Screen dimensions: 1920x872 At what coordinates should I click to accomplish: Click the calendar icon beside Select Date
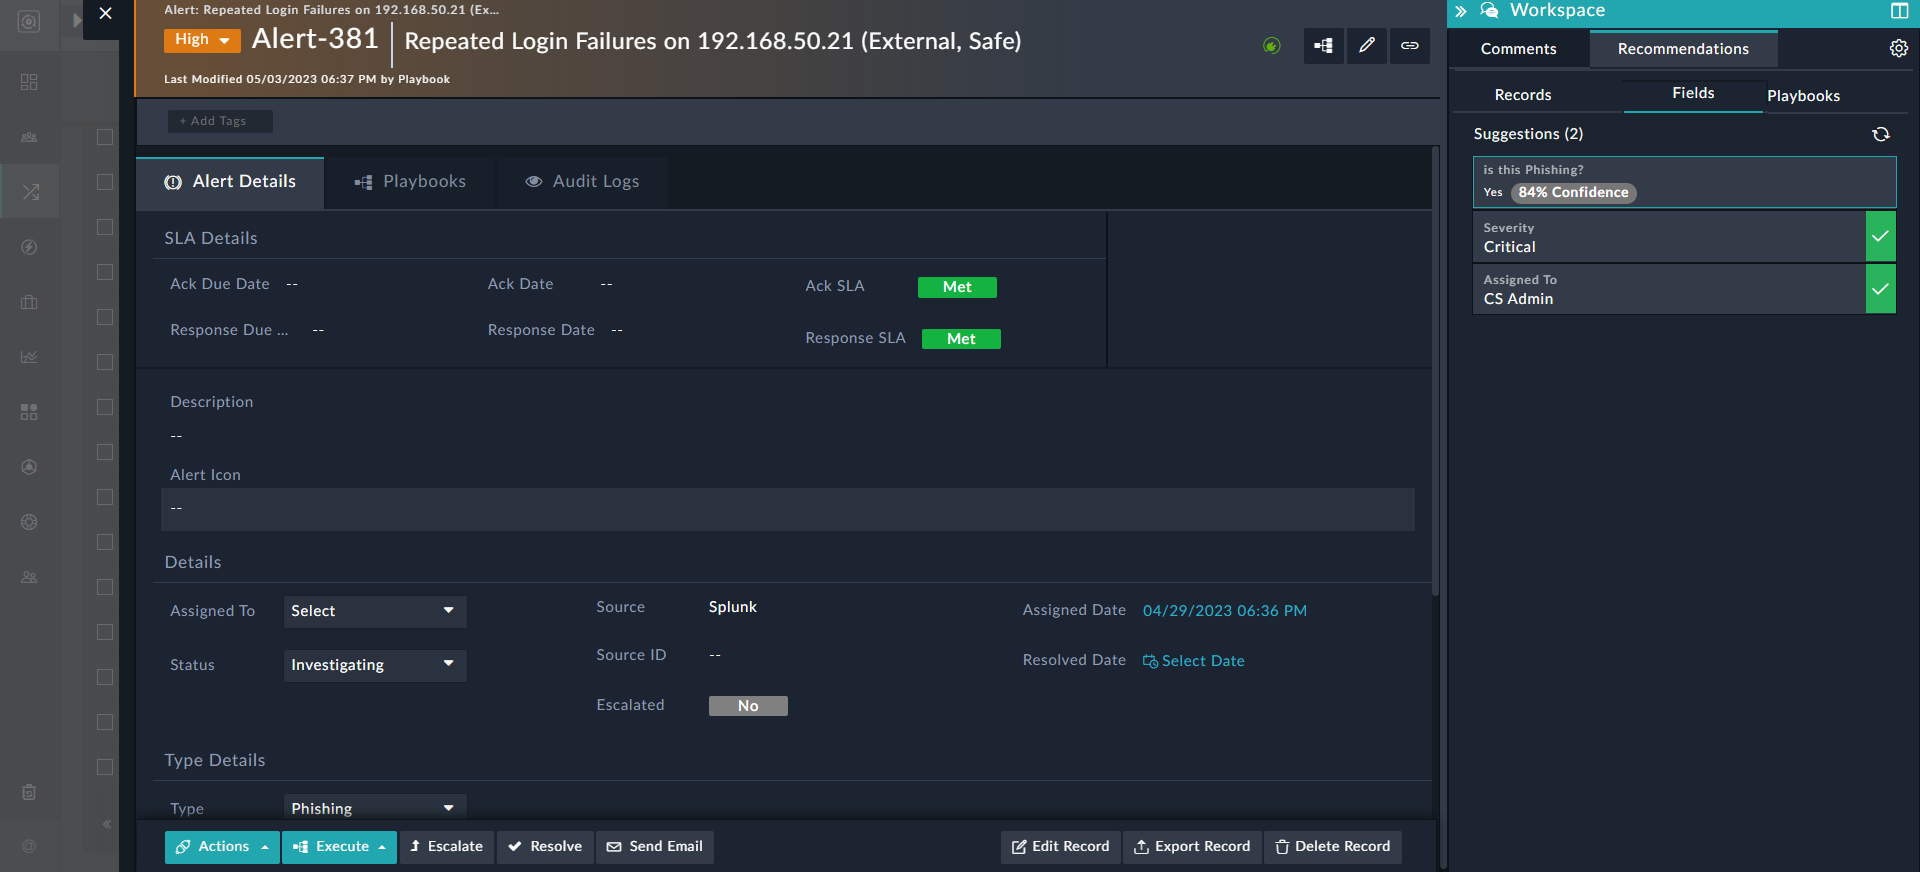coord(1150,661)
